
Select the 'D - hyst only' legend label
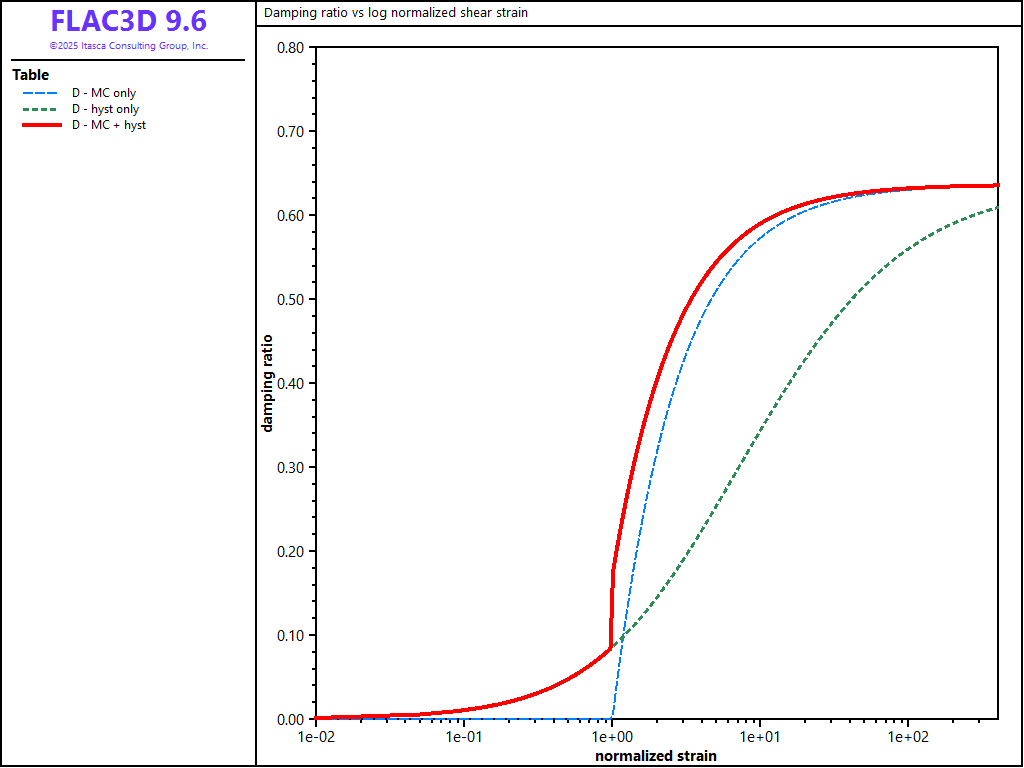tap(105, 109)
